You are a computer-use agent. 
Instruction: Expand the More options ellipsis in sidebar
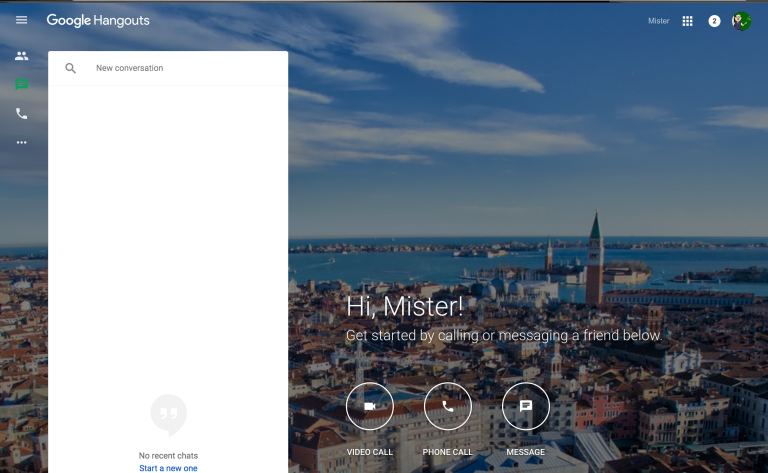point(21,143)
